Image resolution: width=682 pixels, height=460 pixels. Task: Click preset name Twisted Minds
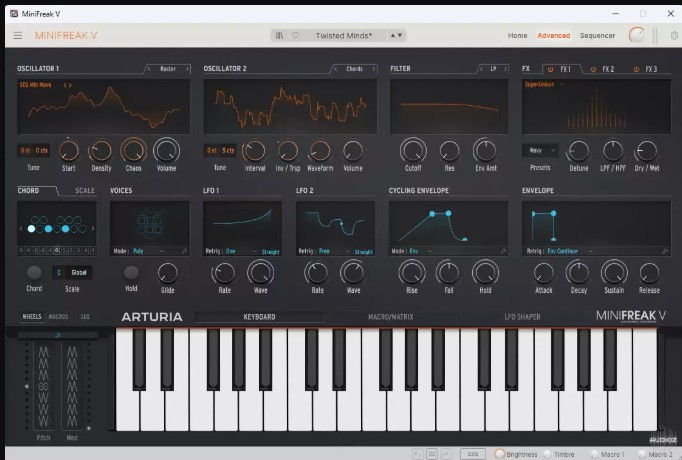point(344,36)
